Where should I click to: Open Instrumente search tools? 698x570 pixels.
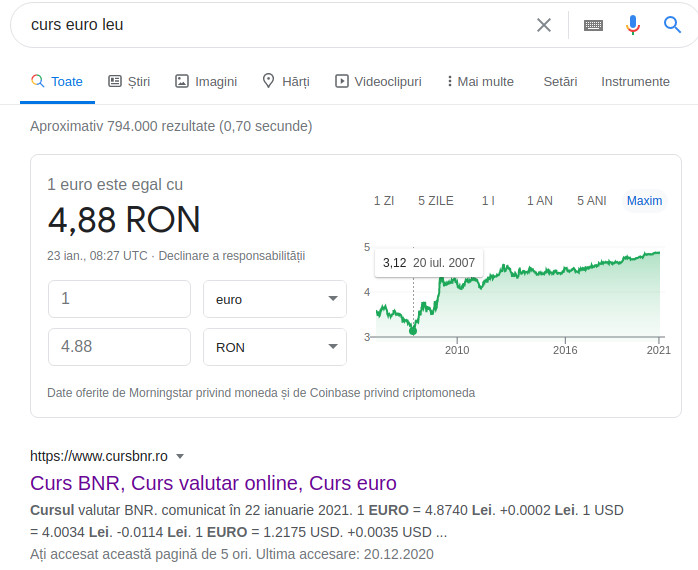click(635, 81)
